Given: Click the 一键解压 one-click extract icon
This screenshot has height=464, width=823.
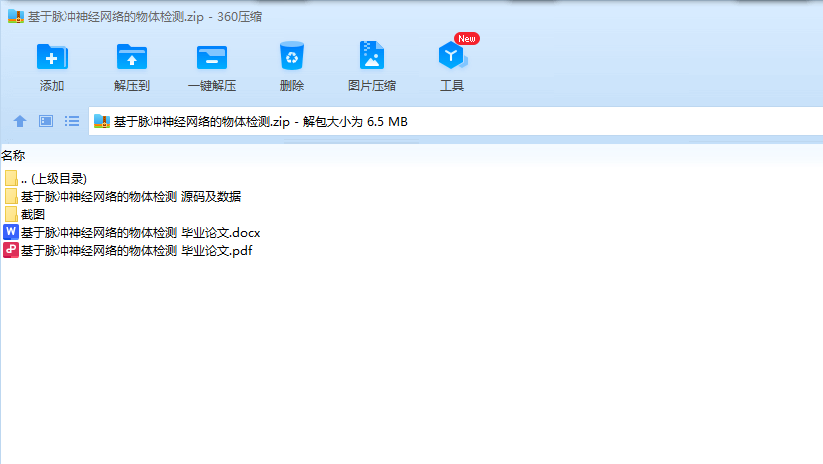Looking at the screenshot, I should click(x=212, y=57).
